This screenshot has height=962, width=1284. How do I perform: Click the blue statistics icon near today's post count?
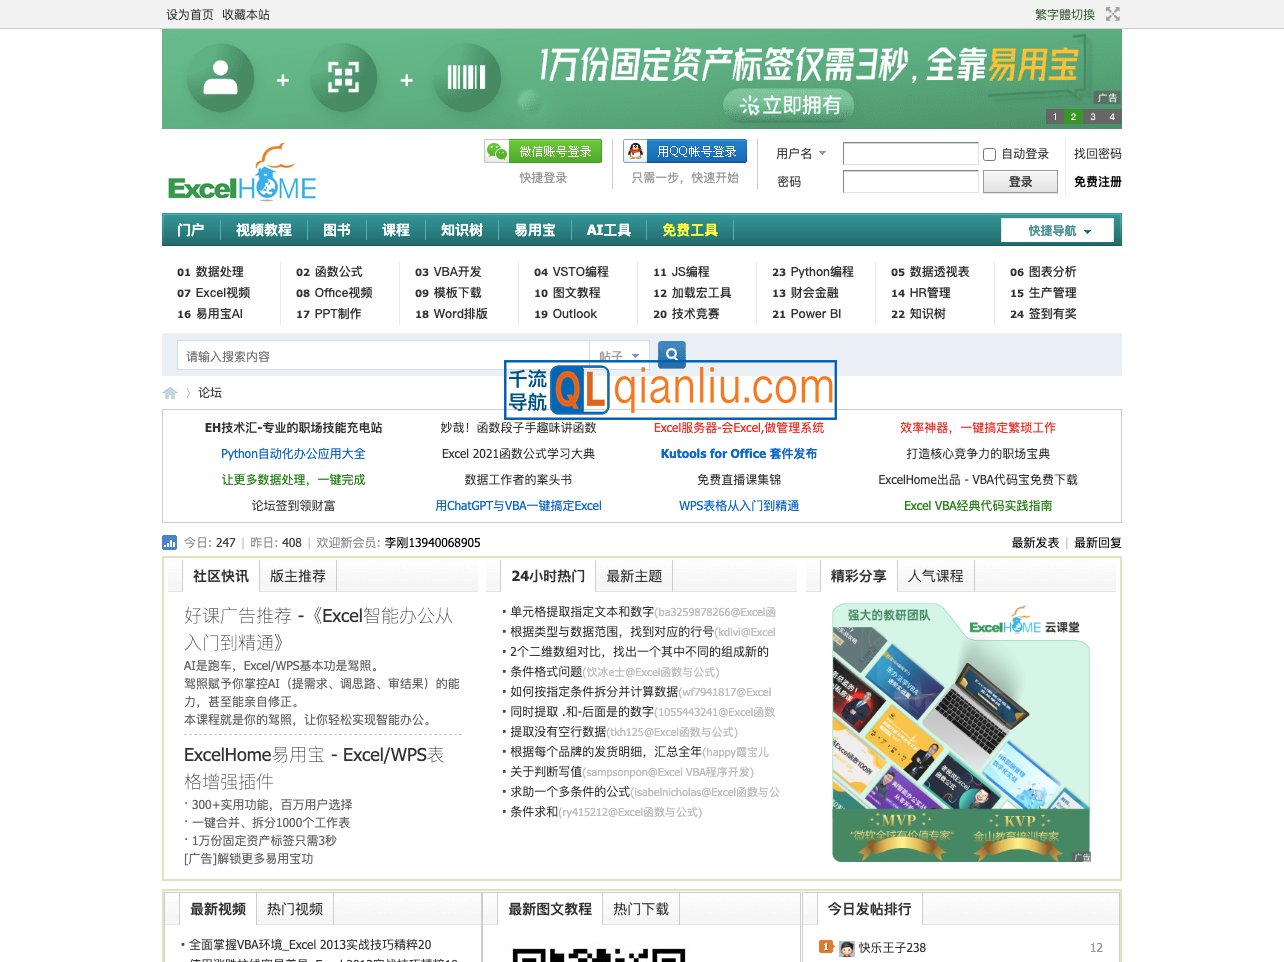click(x=170, y=542)
